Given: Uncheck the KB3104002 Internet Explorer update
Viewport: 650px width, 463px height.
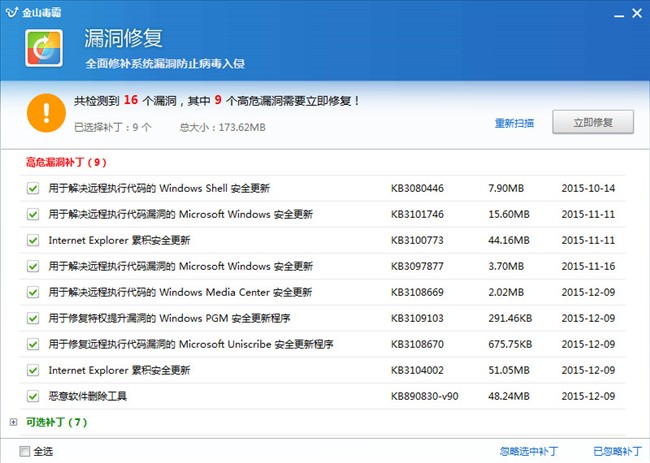Looking at the screenshot, I should point(32,370).
